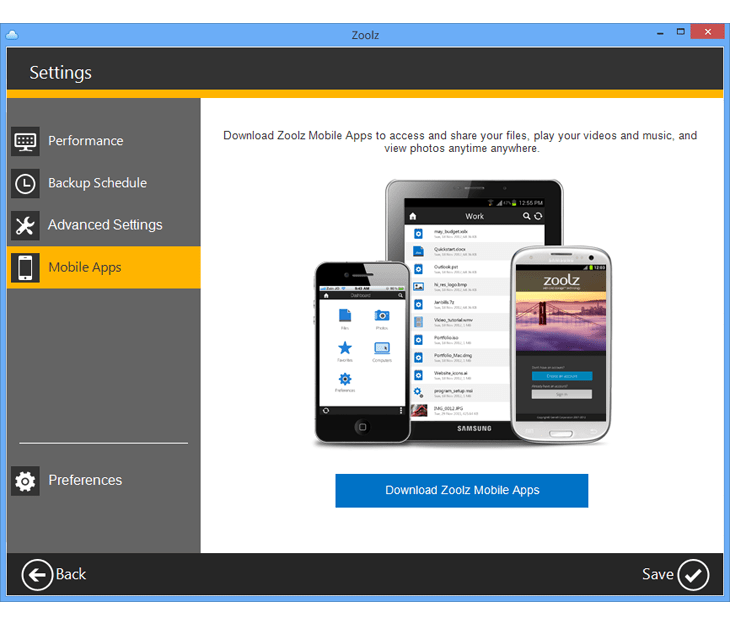Open the Preferences section
730x625 pixels.
104,481
